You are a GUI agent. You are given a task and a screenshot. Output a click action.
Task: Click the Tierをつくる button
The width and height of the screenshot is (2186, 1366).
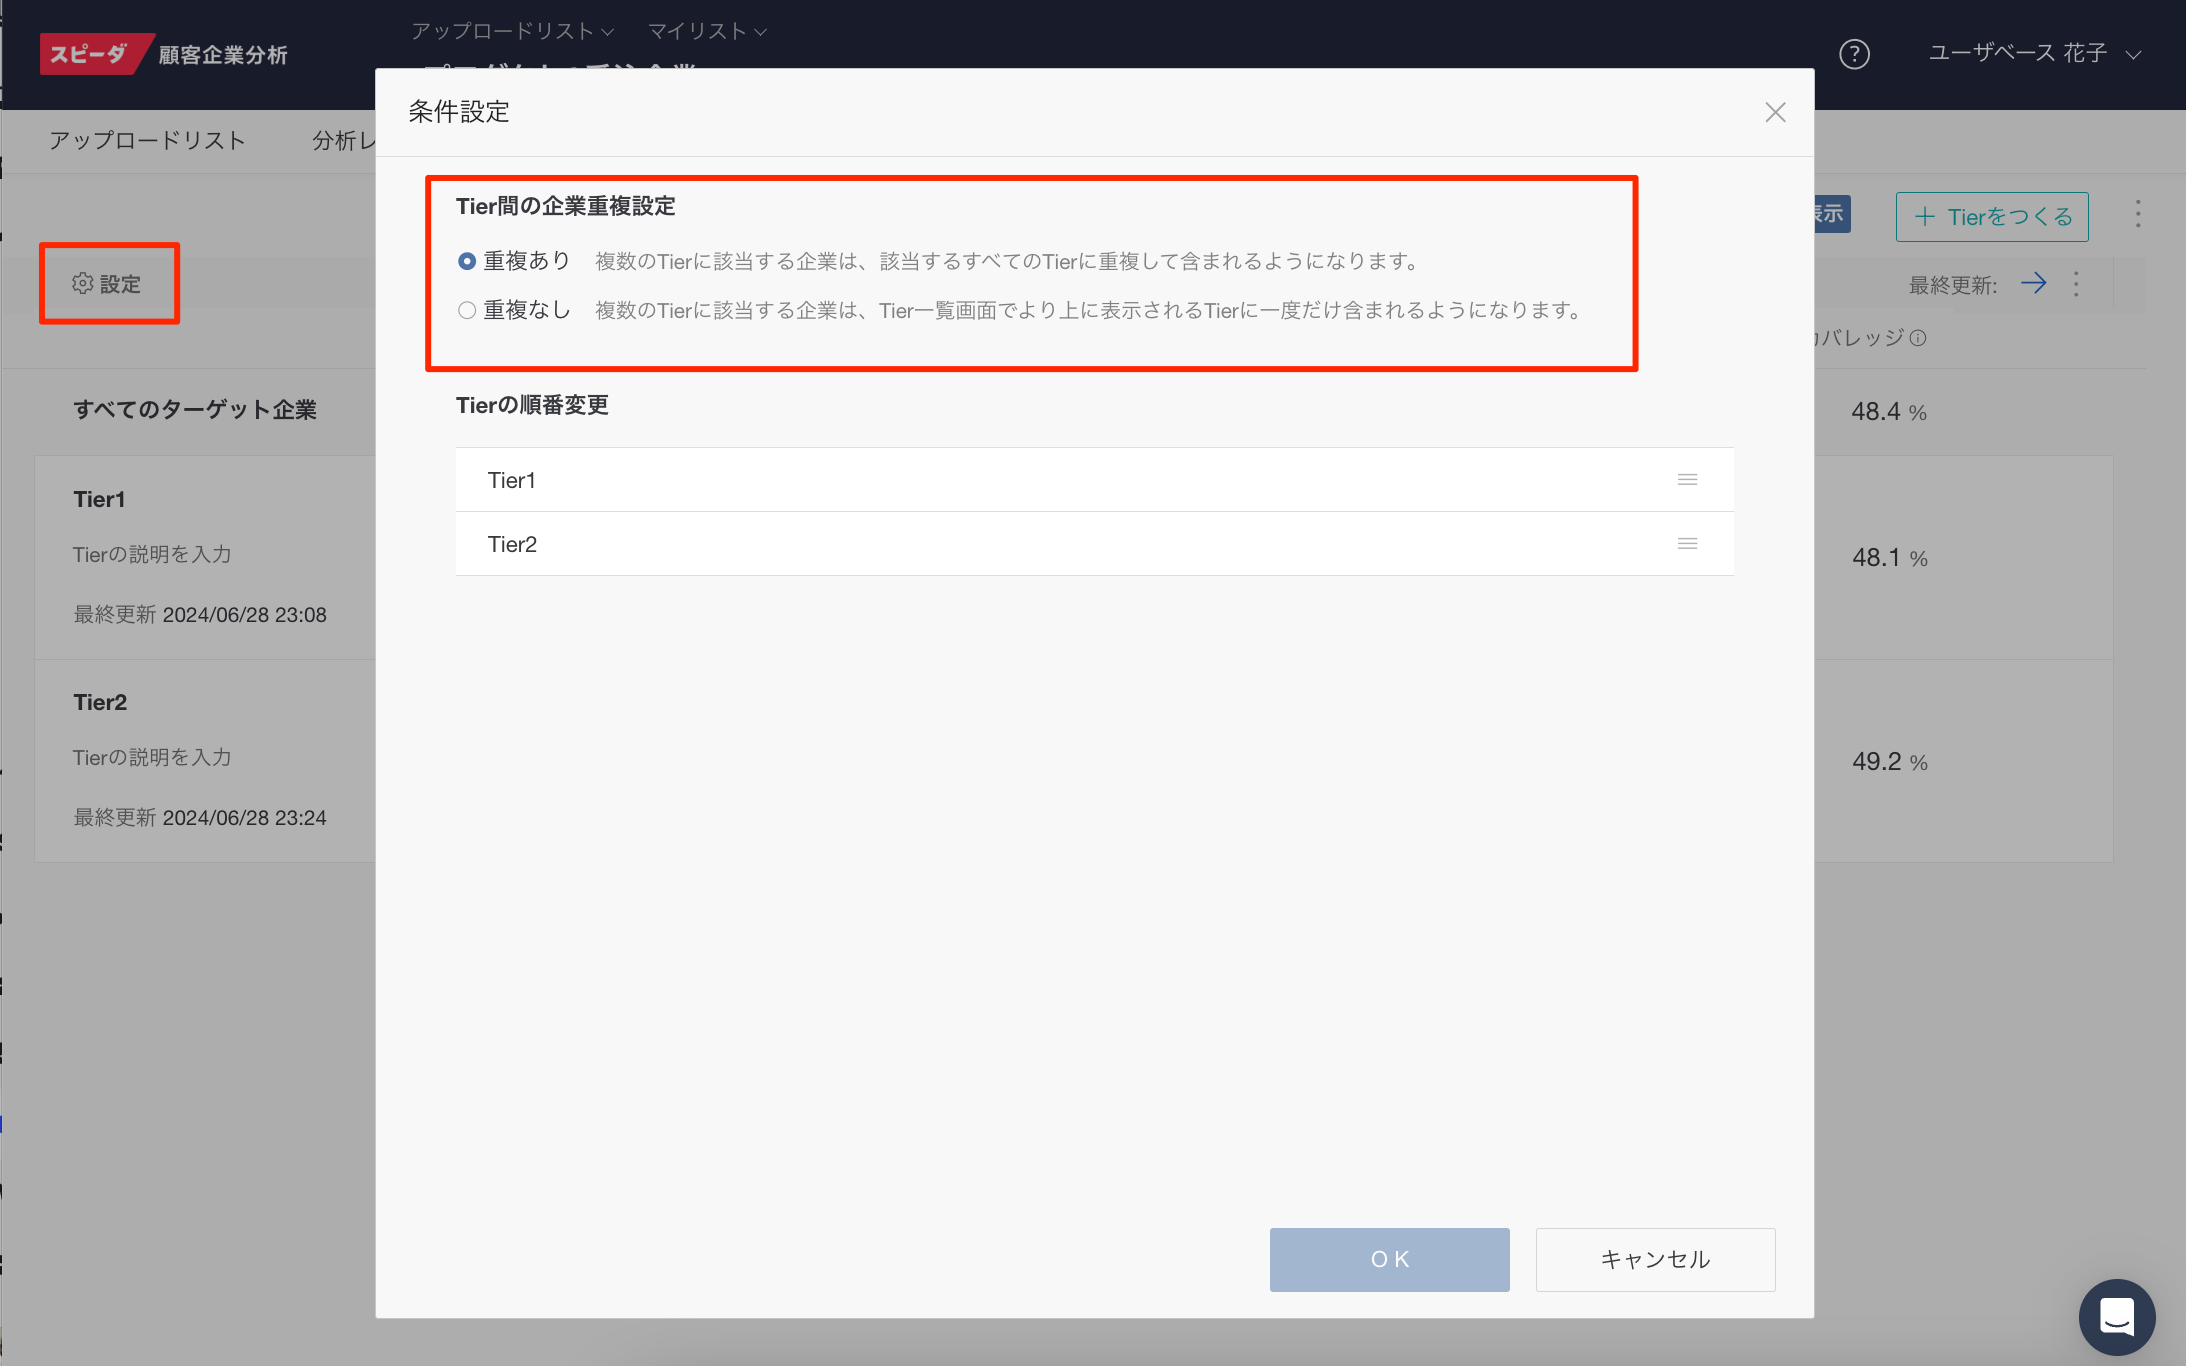point(1991,217)
